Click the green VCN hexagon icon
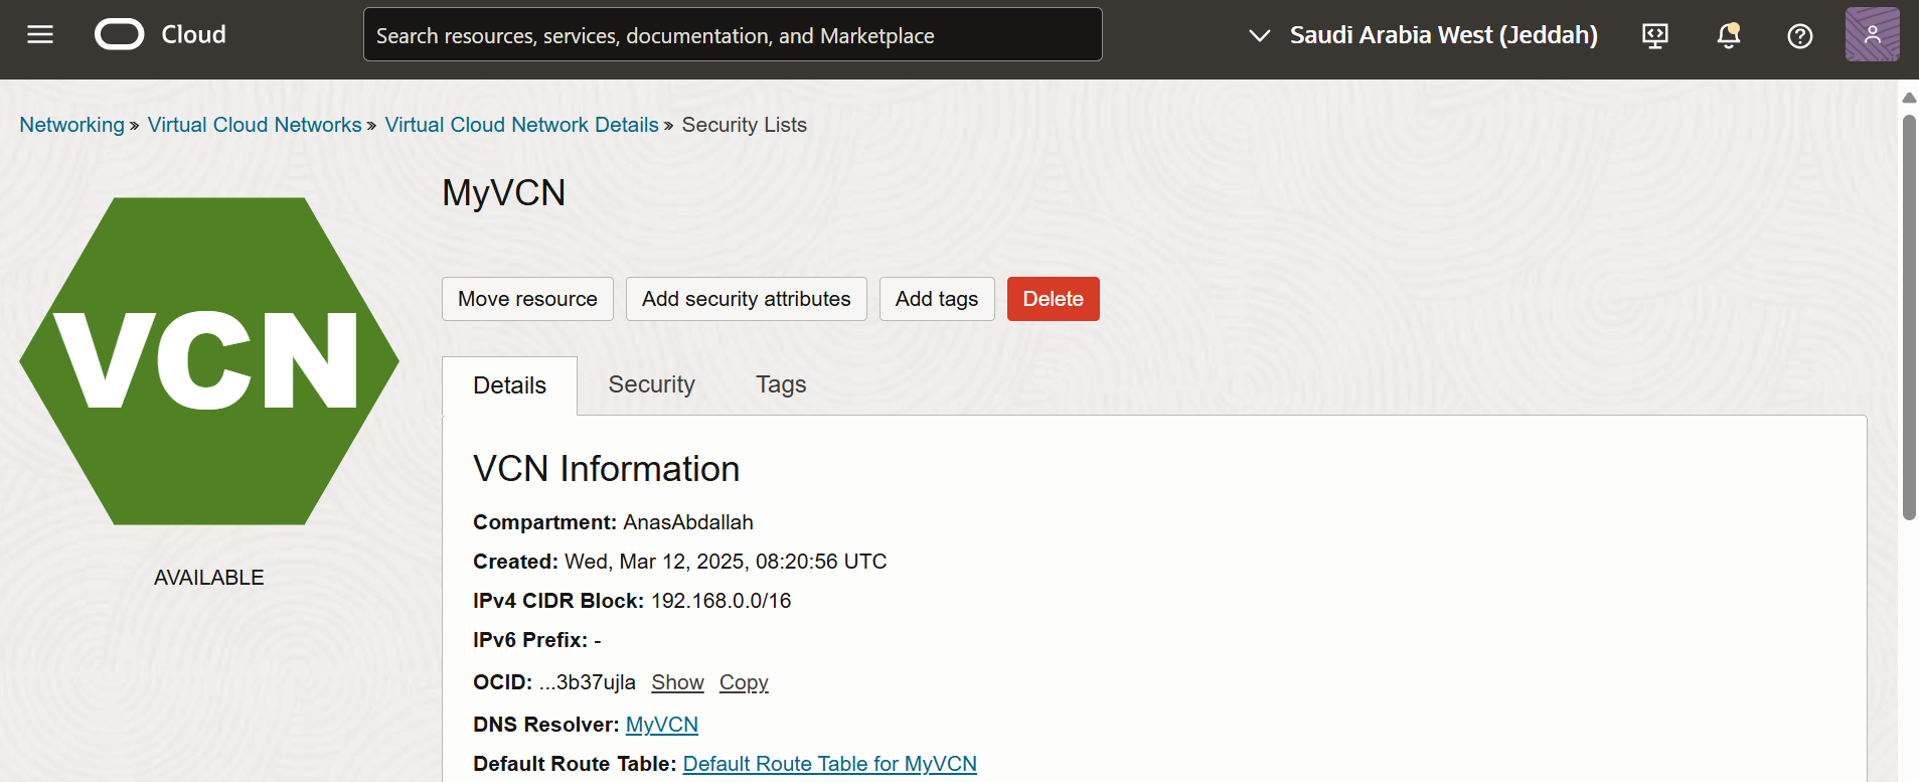Image resolution: width=1919 pixels, height=782 pixels. 209,361
